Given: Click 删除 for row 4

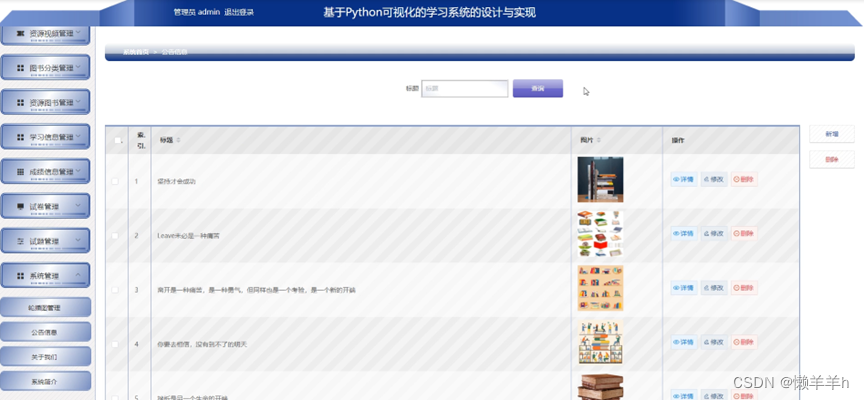Looking at the screenshot, I should pos(744,342).
